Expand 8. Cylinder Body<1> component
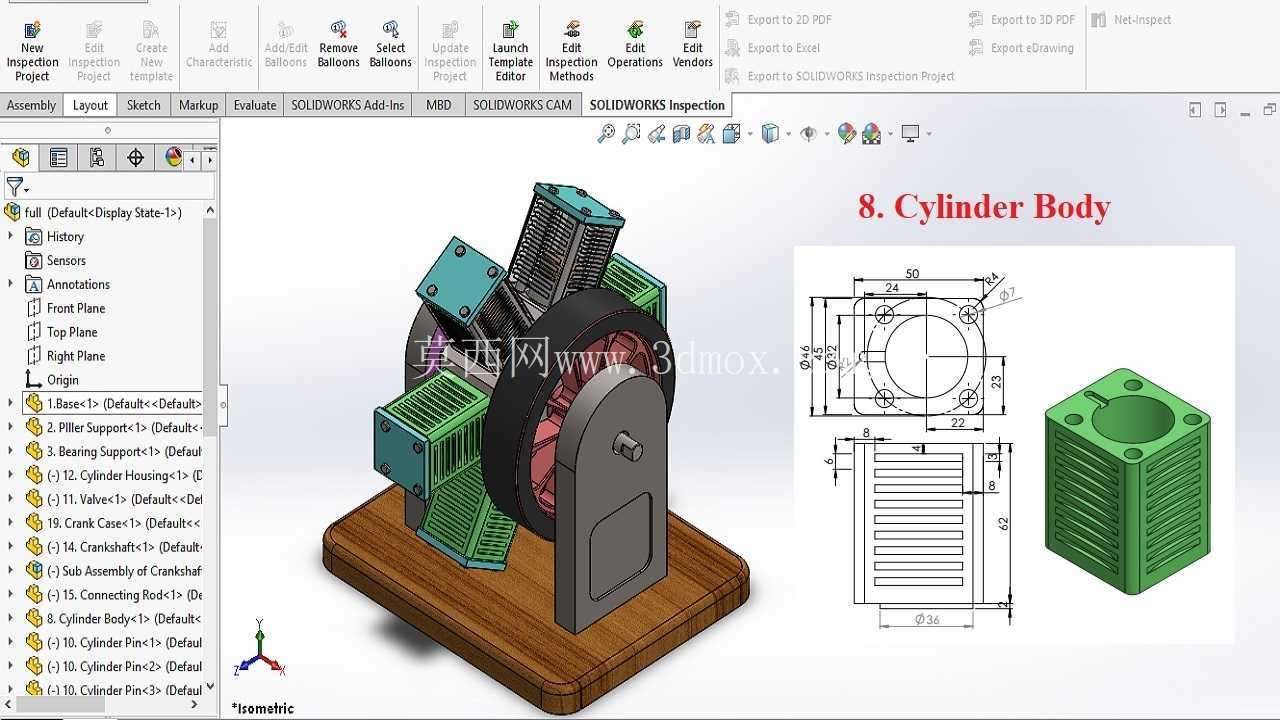The height and width of the screenshot is (720, 1280). point(11,618)
